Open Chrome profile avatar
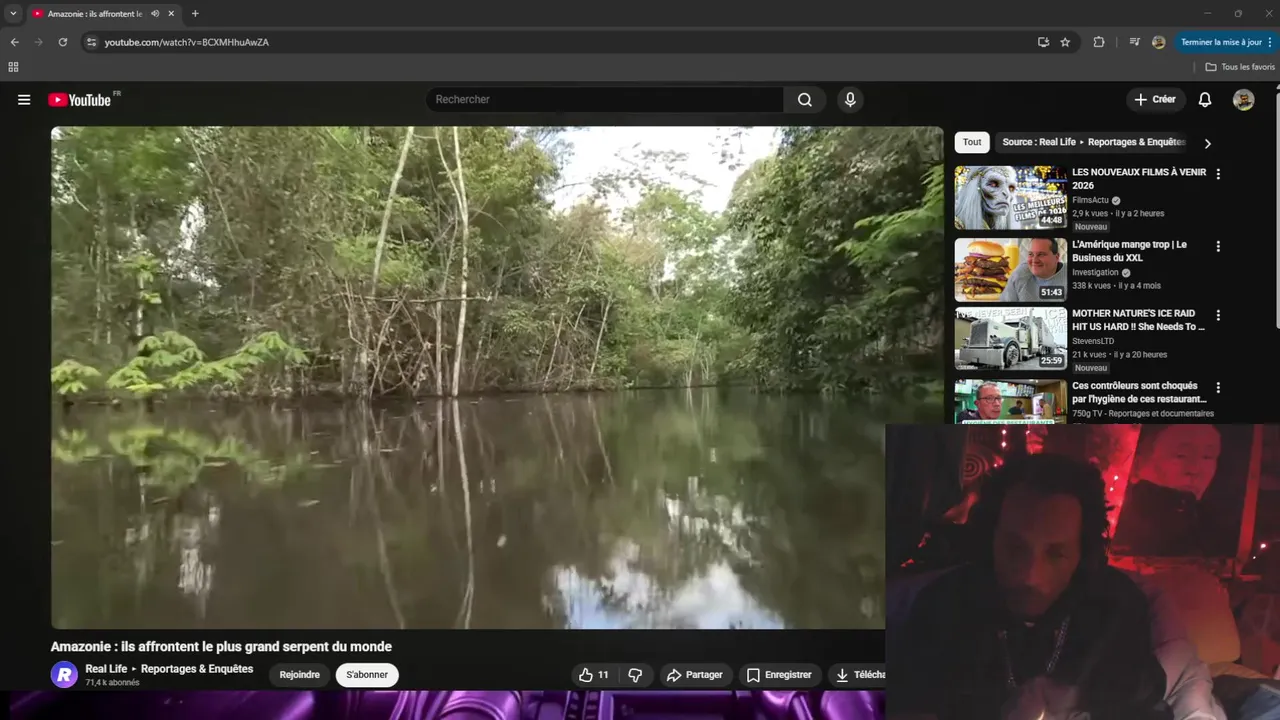1280x720 pixels. click(x=1158, y=42)
